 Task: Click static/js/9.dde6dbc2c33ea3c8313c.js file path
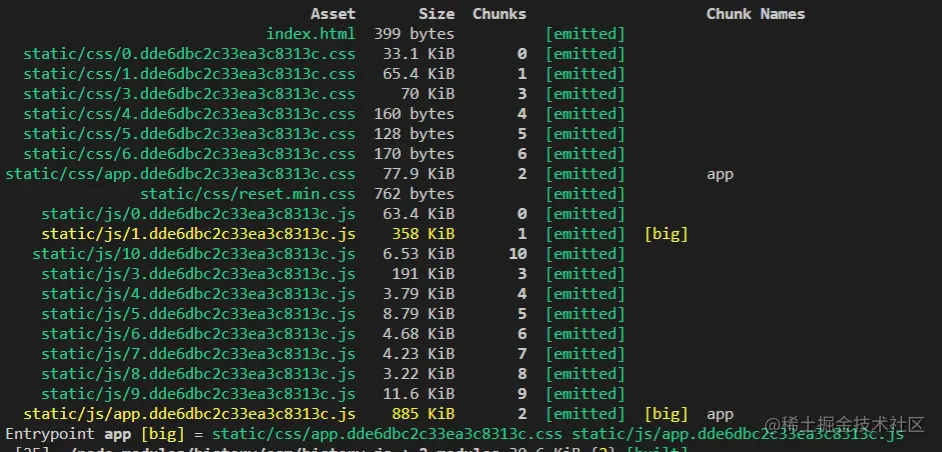pyautogui.click(x=198, y=394)
